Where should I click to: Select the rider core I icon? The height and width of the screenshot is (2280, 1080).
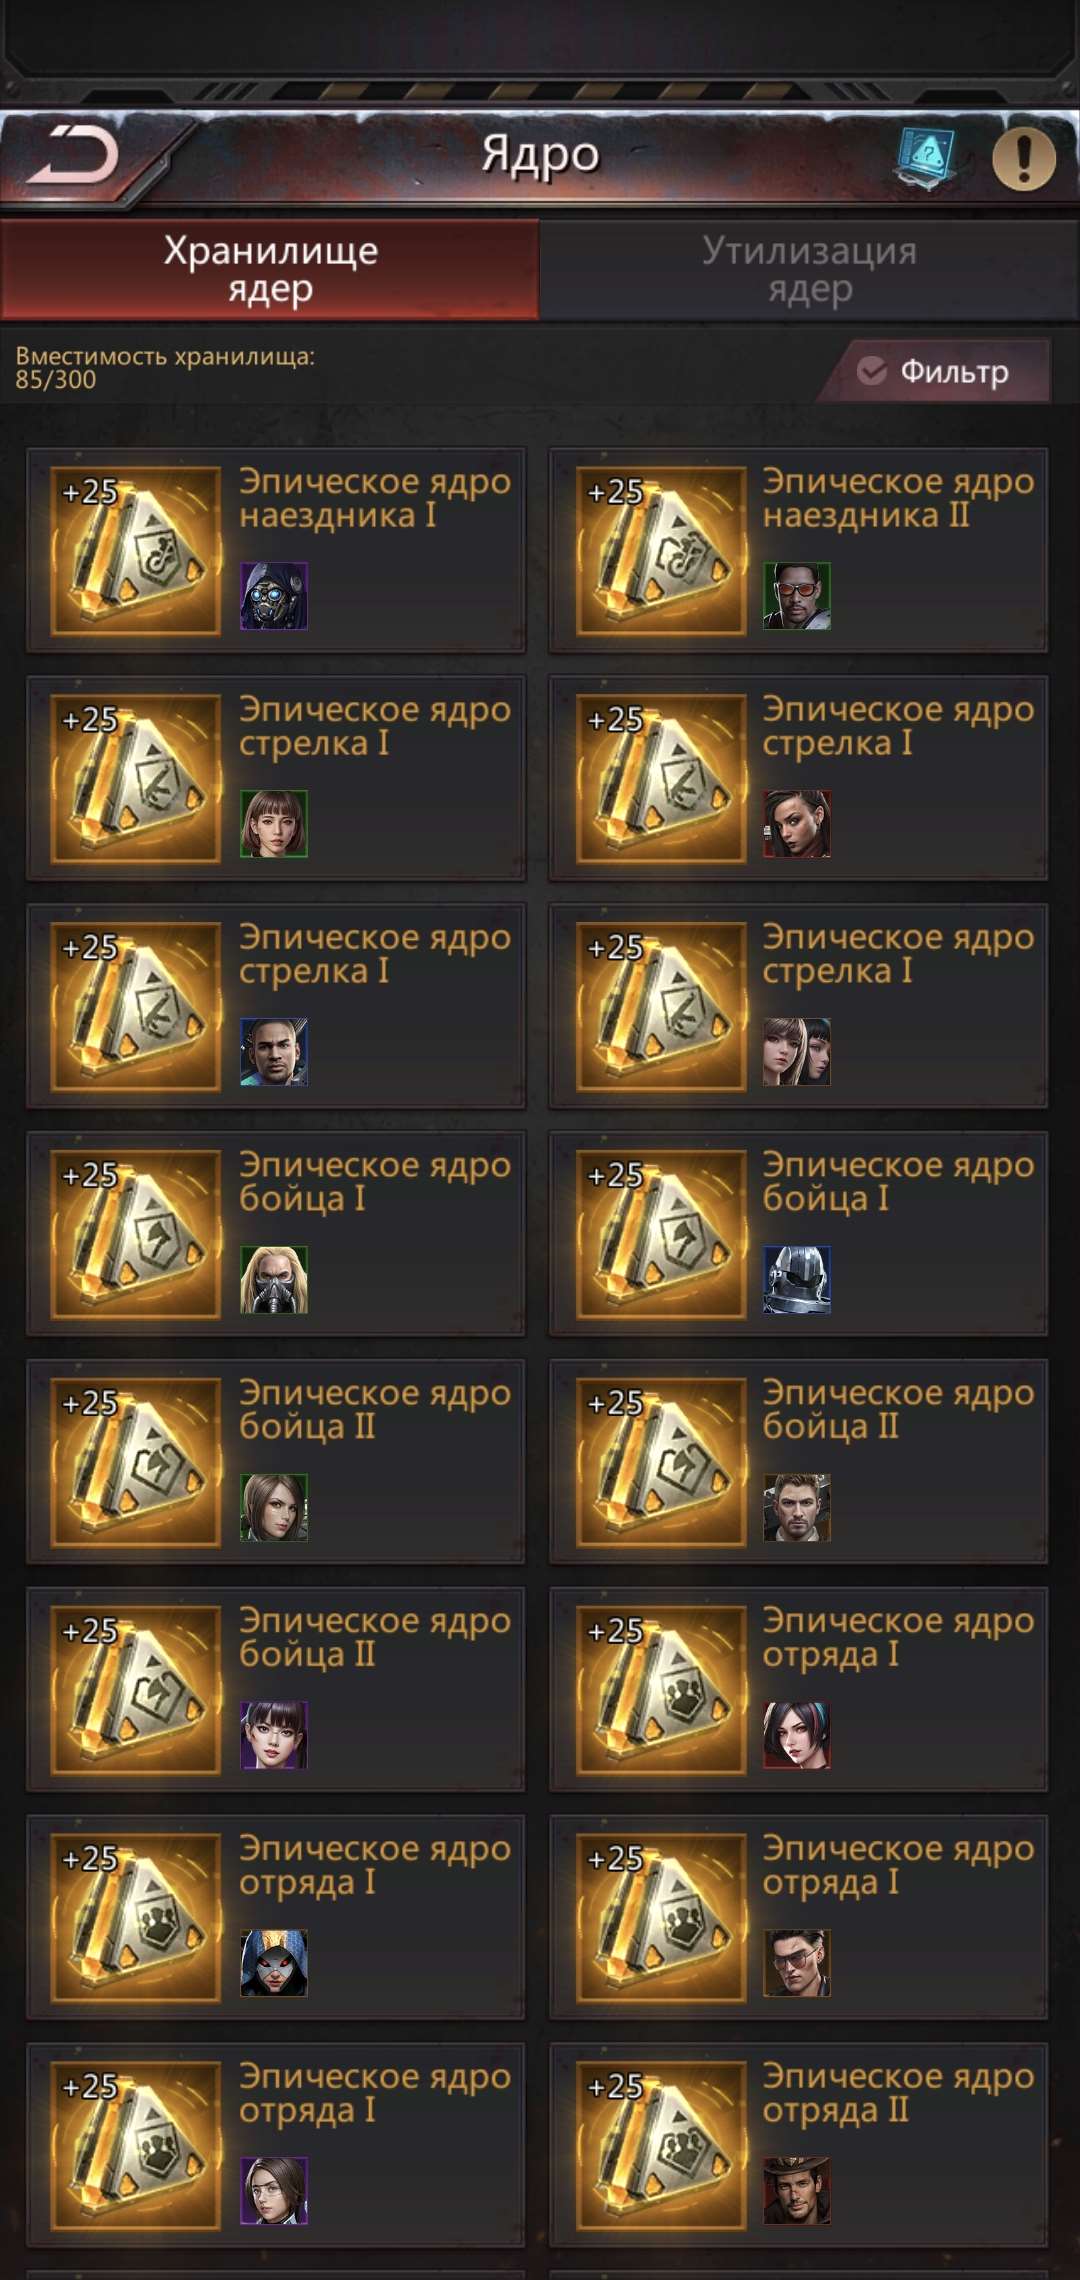[x=136, y=551]
